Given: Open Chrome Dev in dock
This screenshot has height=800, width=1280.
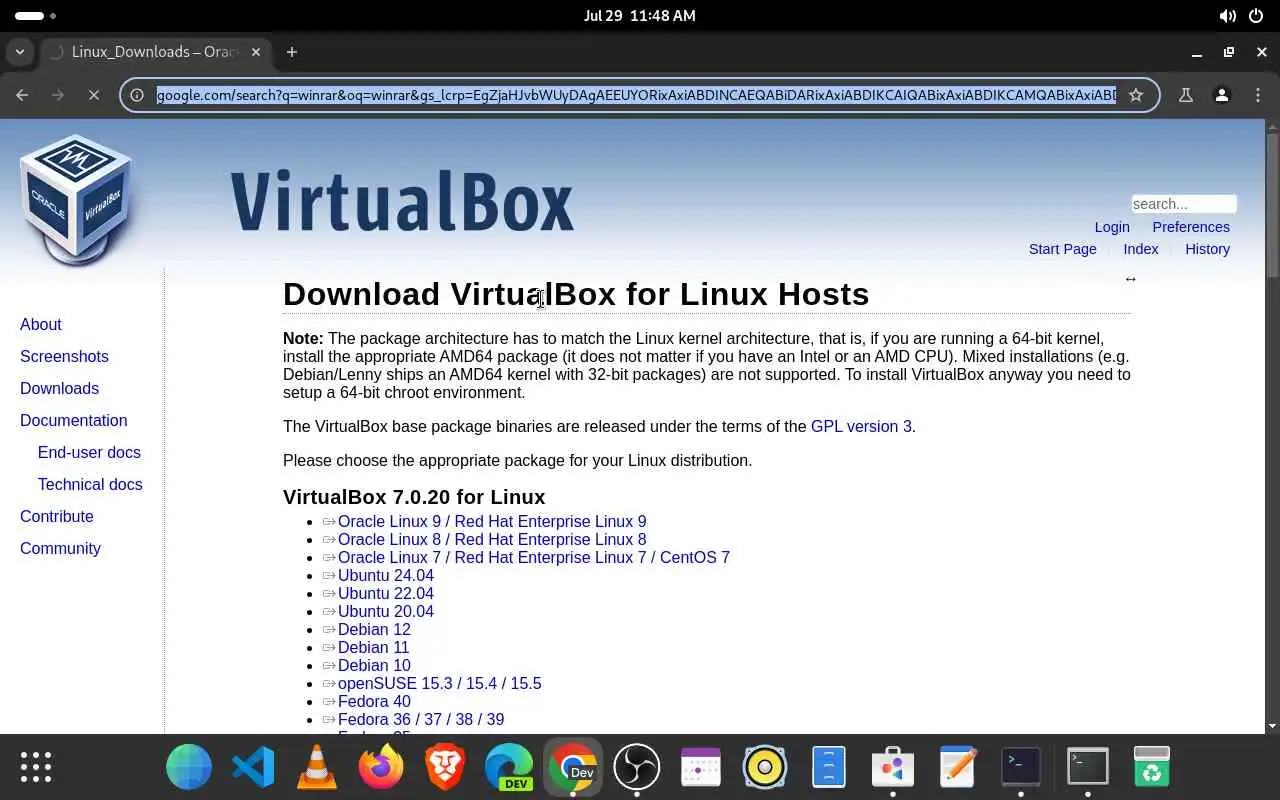Looking at the screenshot, I should tap(573, 767).
